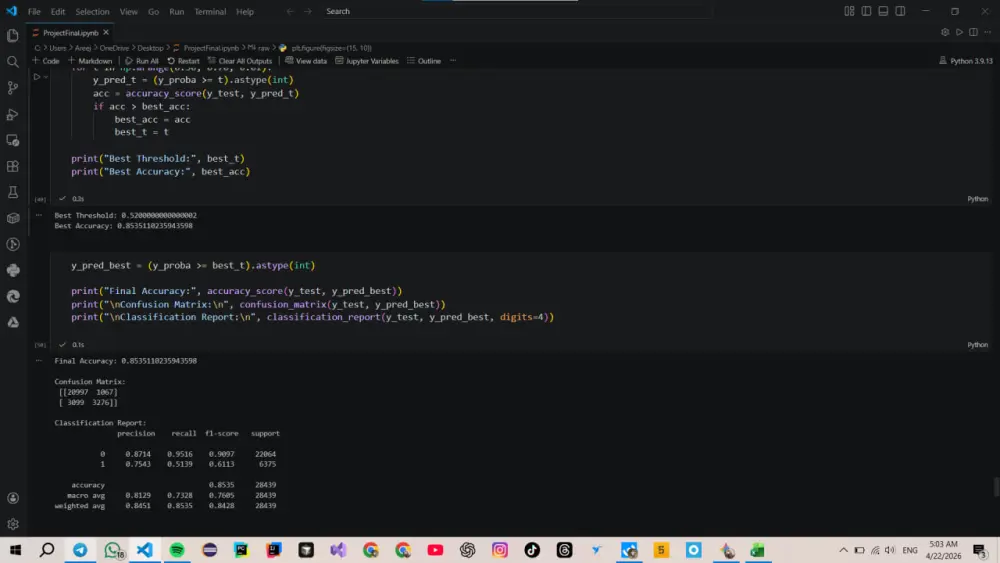Open the Run menu
The width and height of the screenshot is (1000, 563).
(177, 11)
